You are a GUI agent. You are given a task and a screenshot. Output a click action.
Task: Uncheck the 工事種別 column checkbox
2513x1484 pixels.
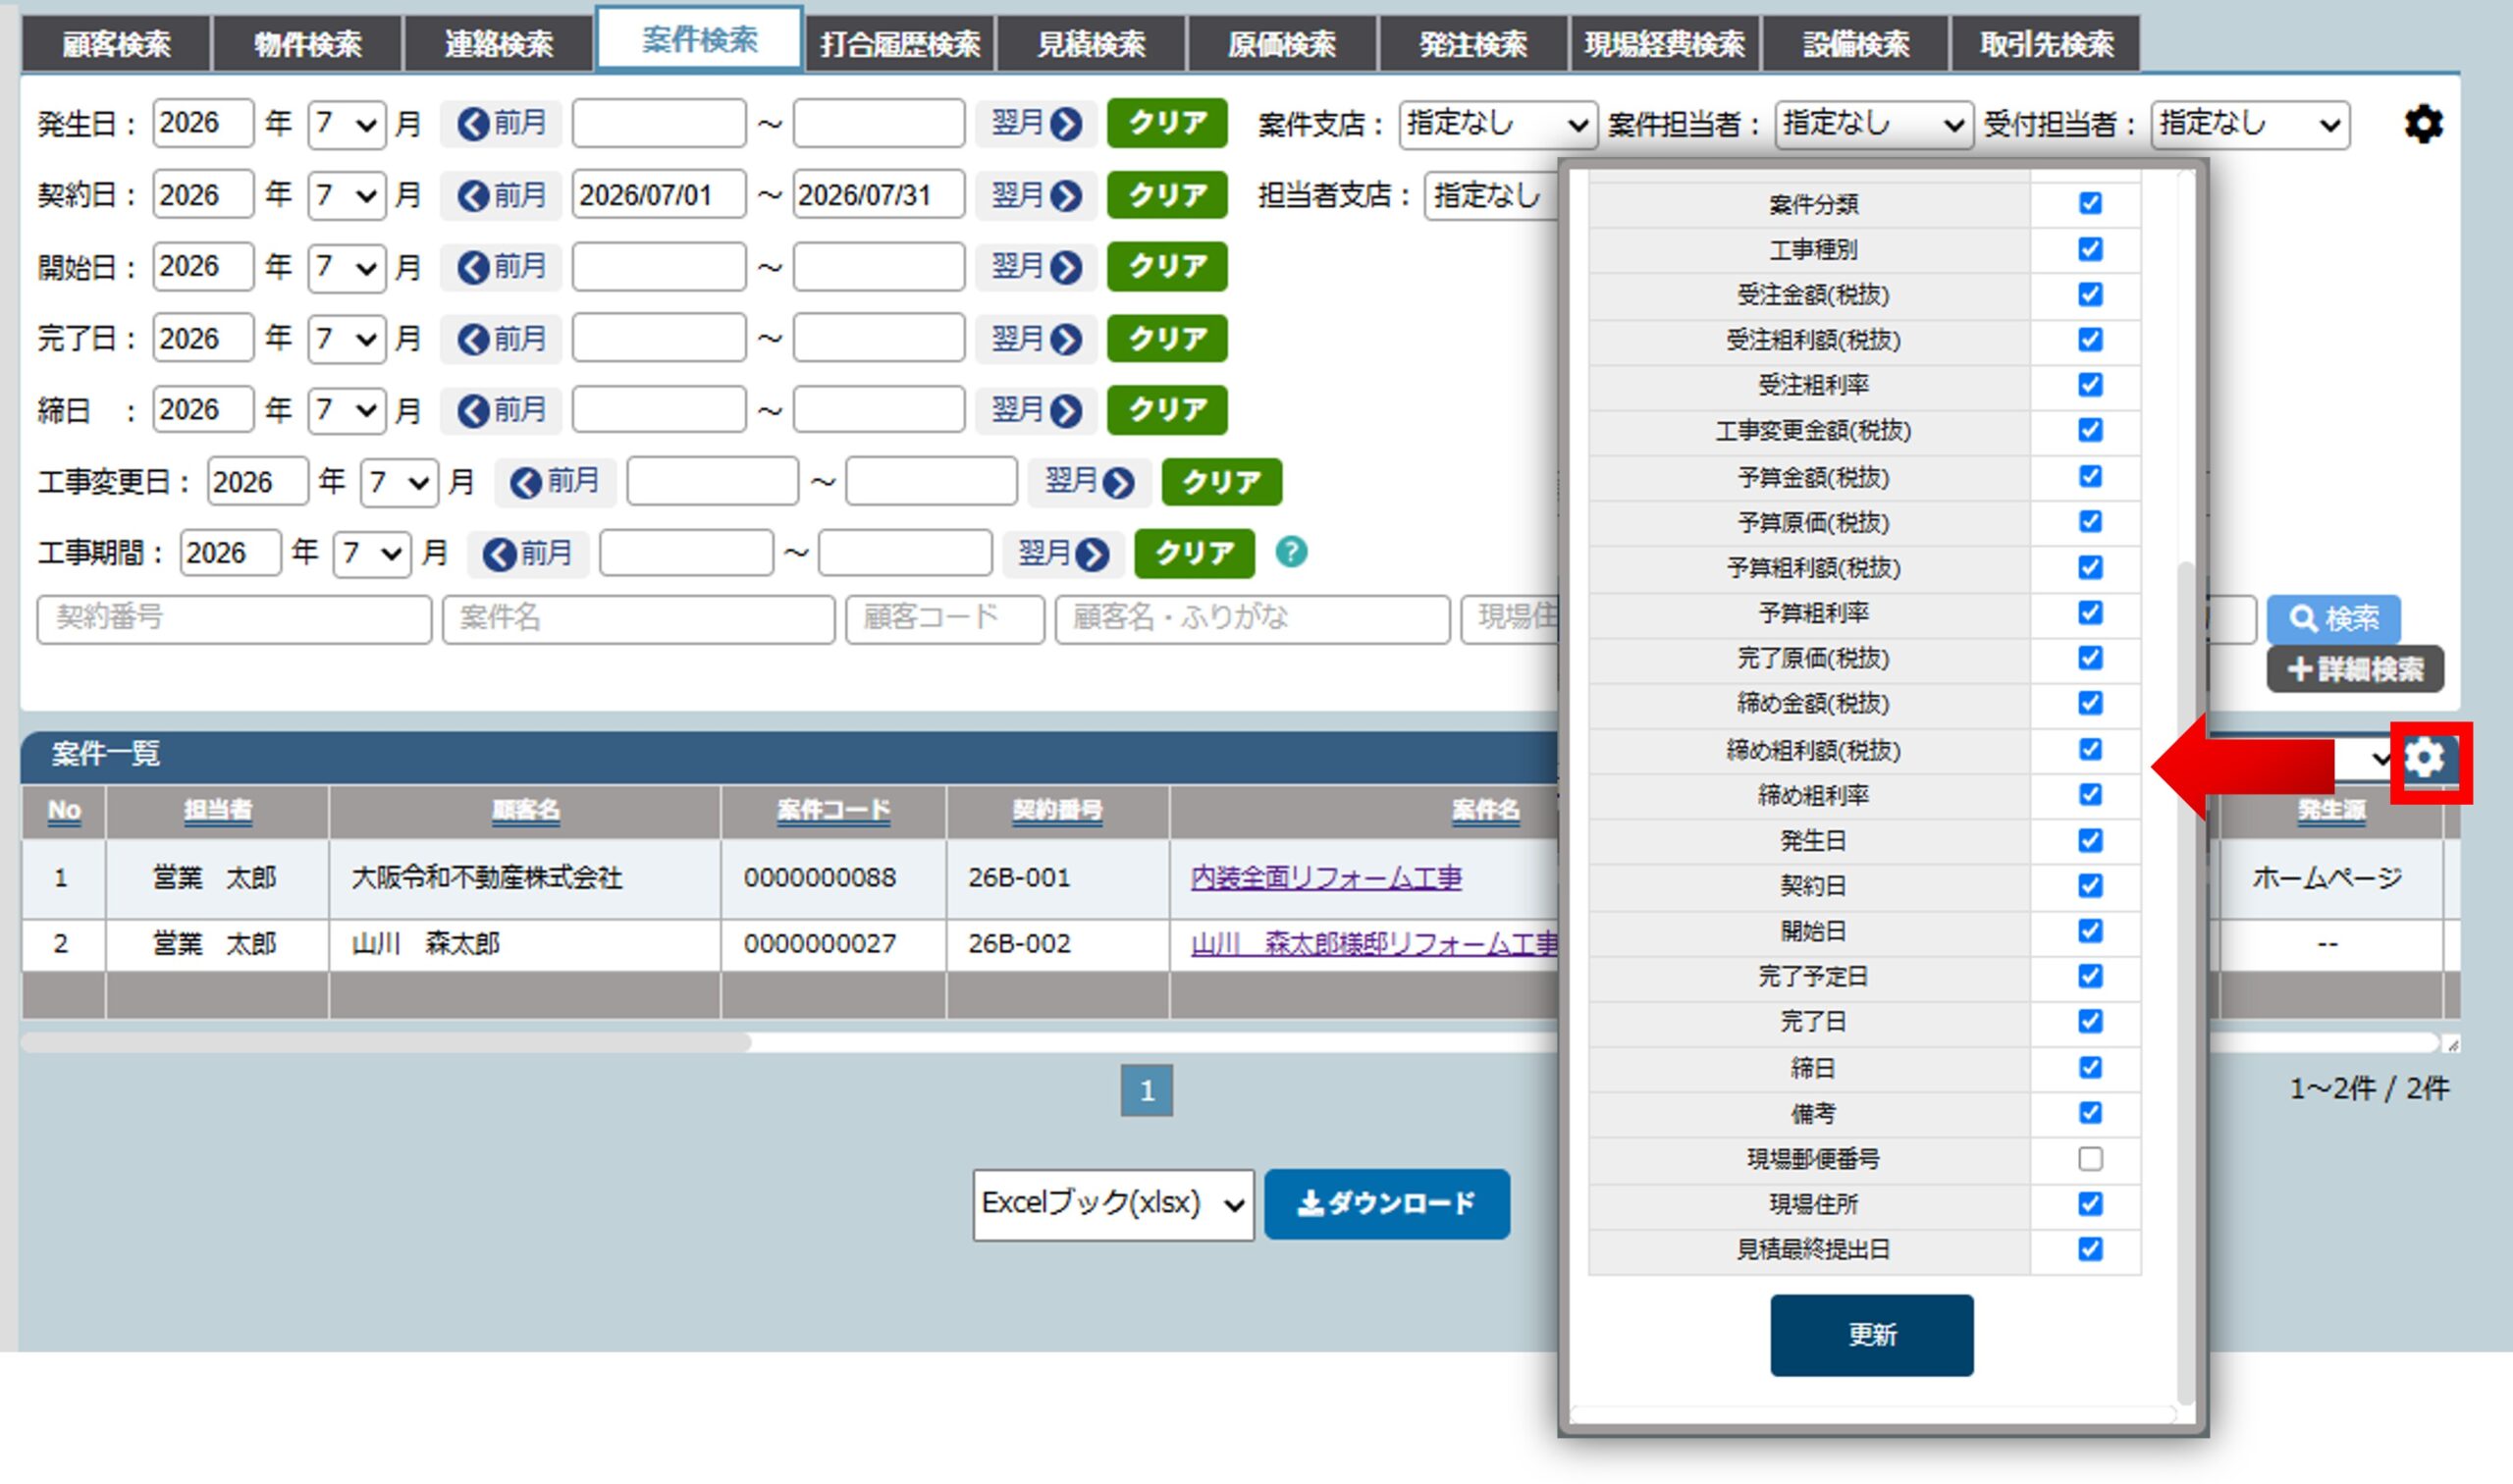click(2090, 249)
